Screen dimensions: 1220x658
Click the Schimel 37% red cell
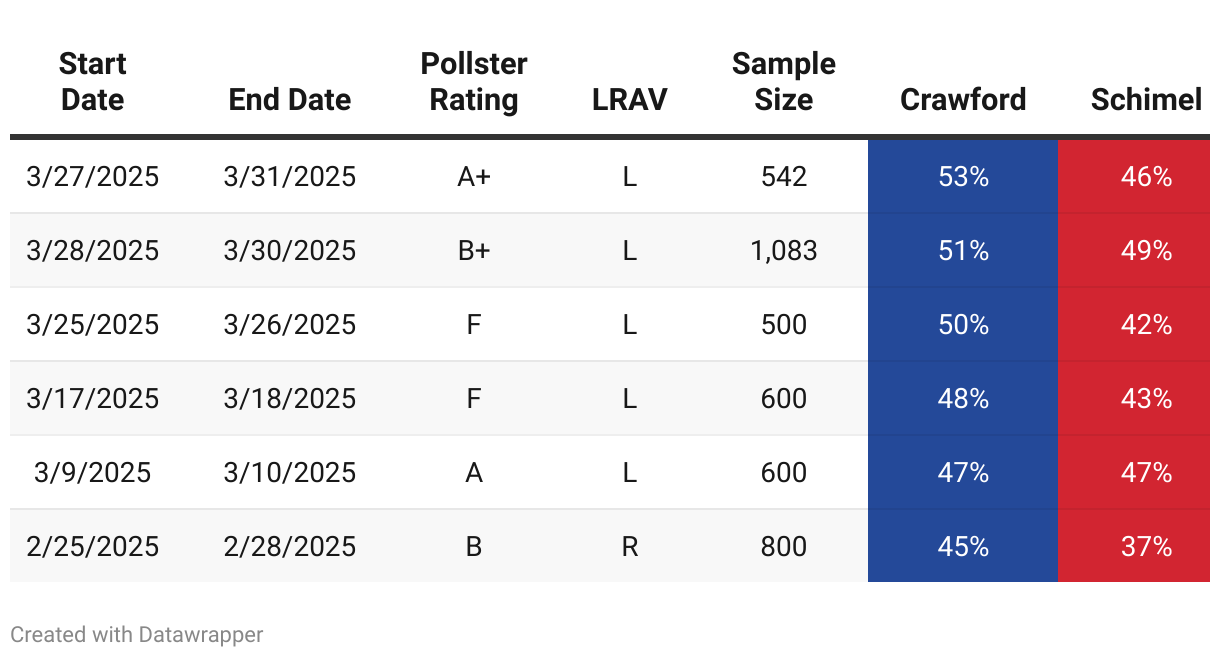pyautogui.click(x=1145, y=547)
